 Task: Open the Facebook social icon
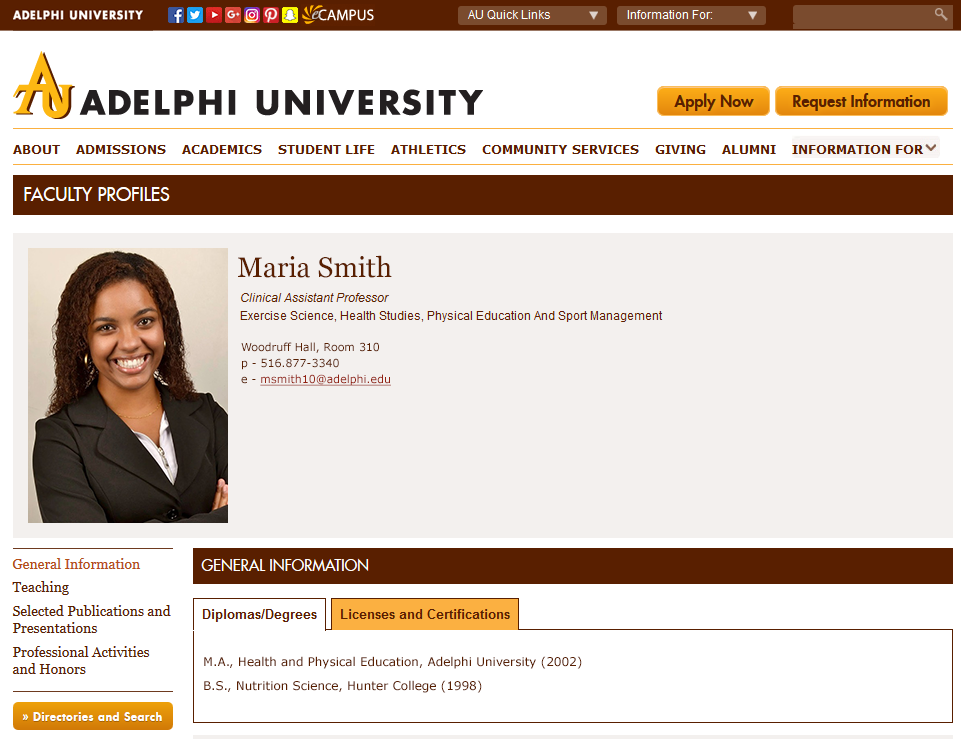(x=176, y=15)
